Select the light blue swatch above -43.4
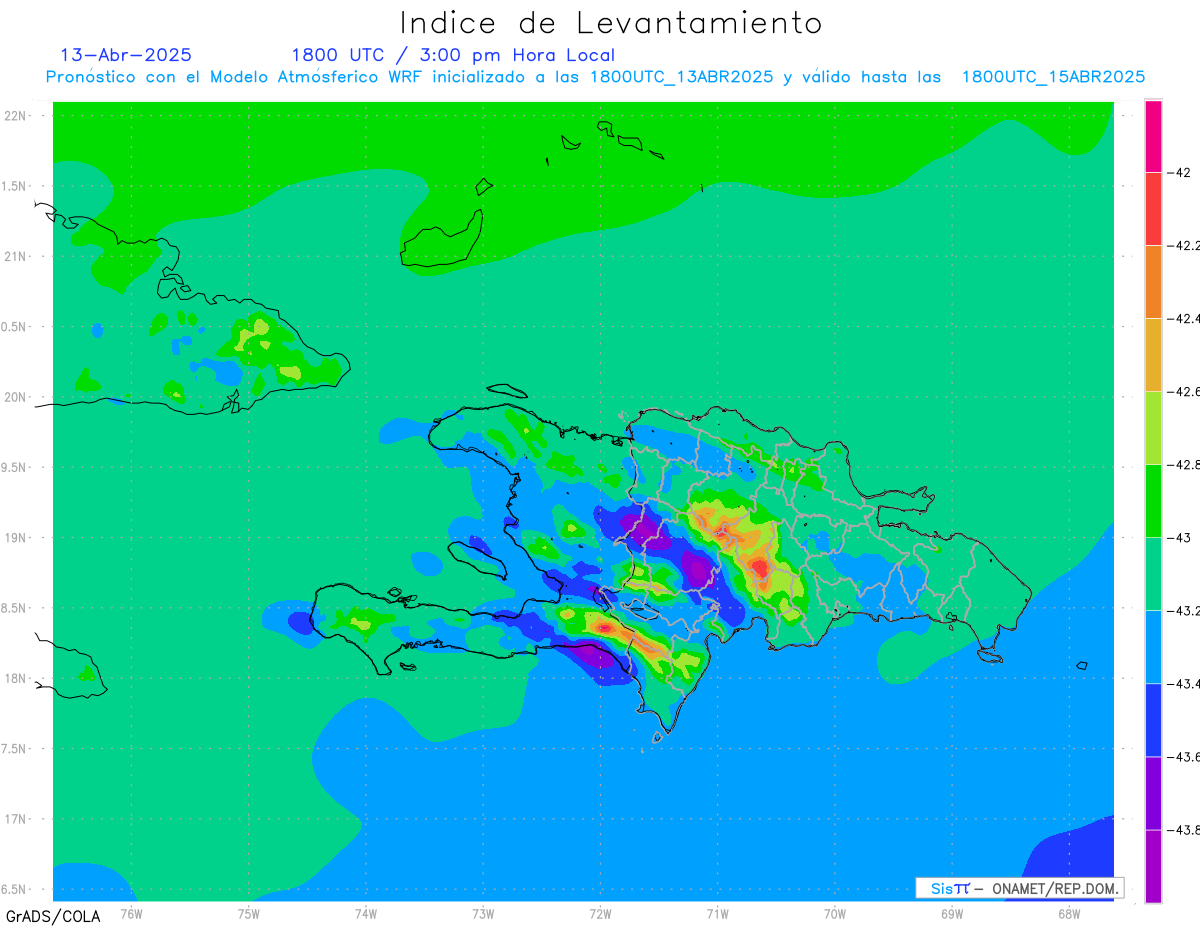1200x927 pixels. 1153,647
